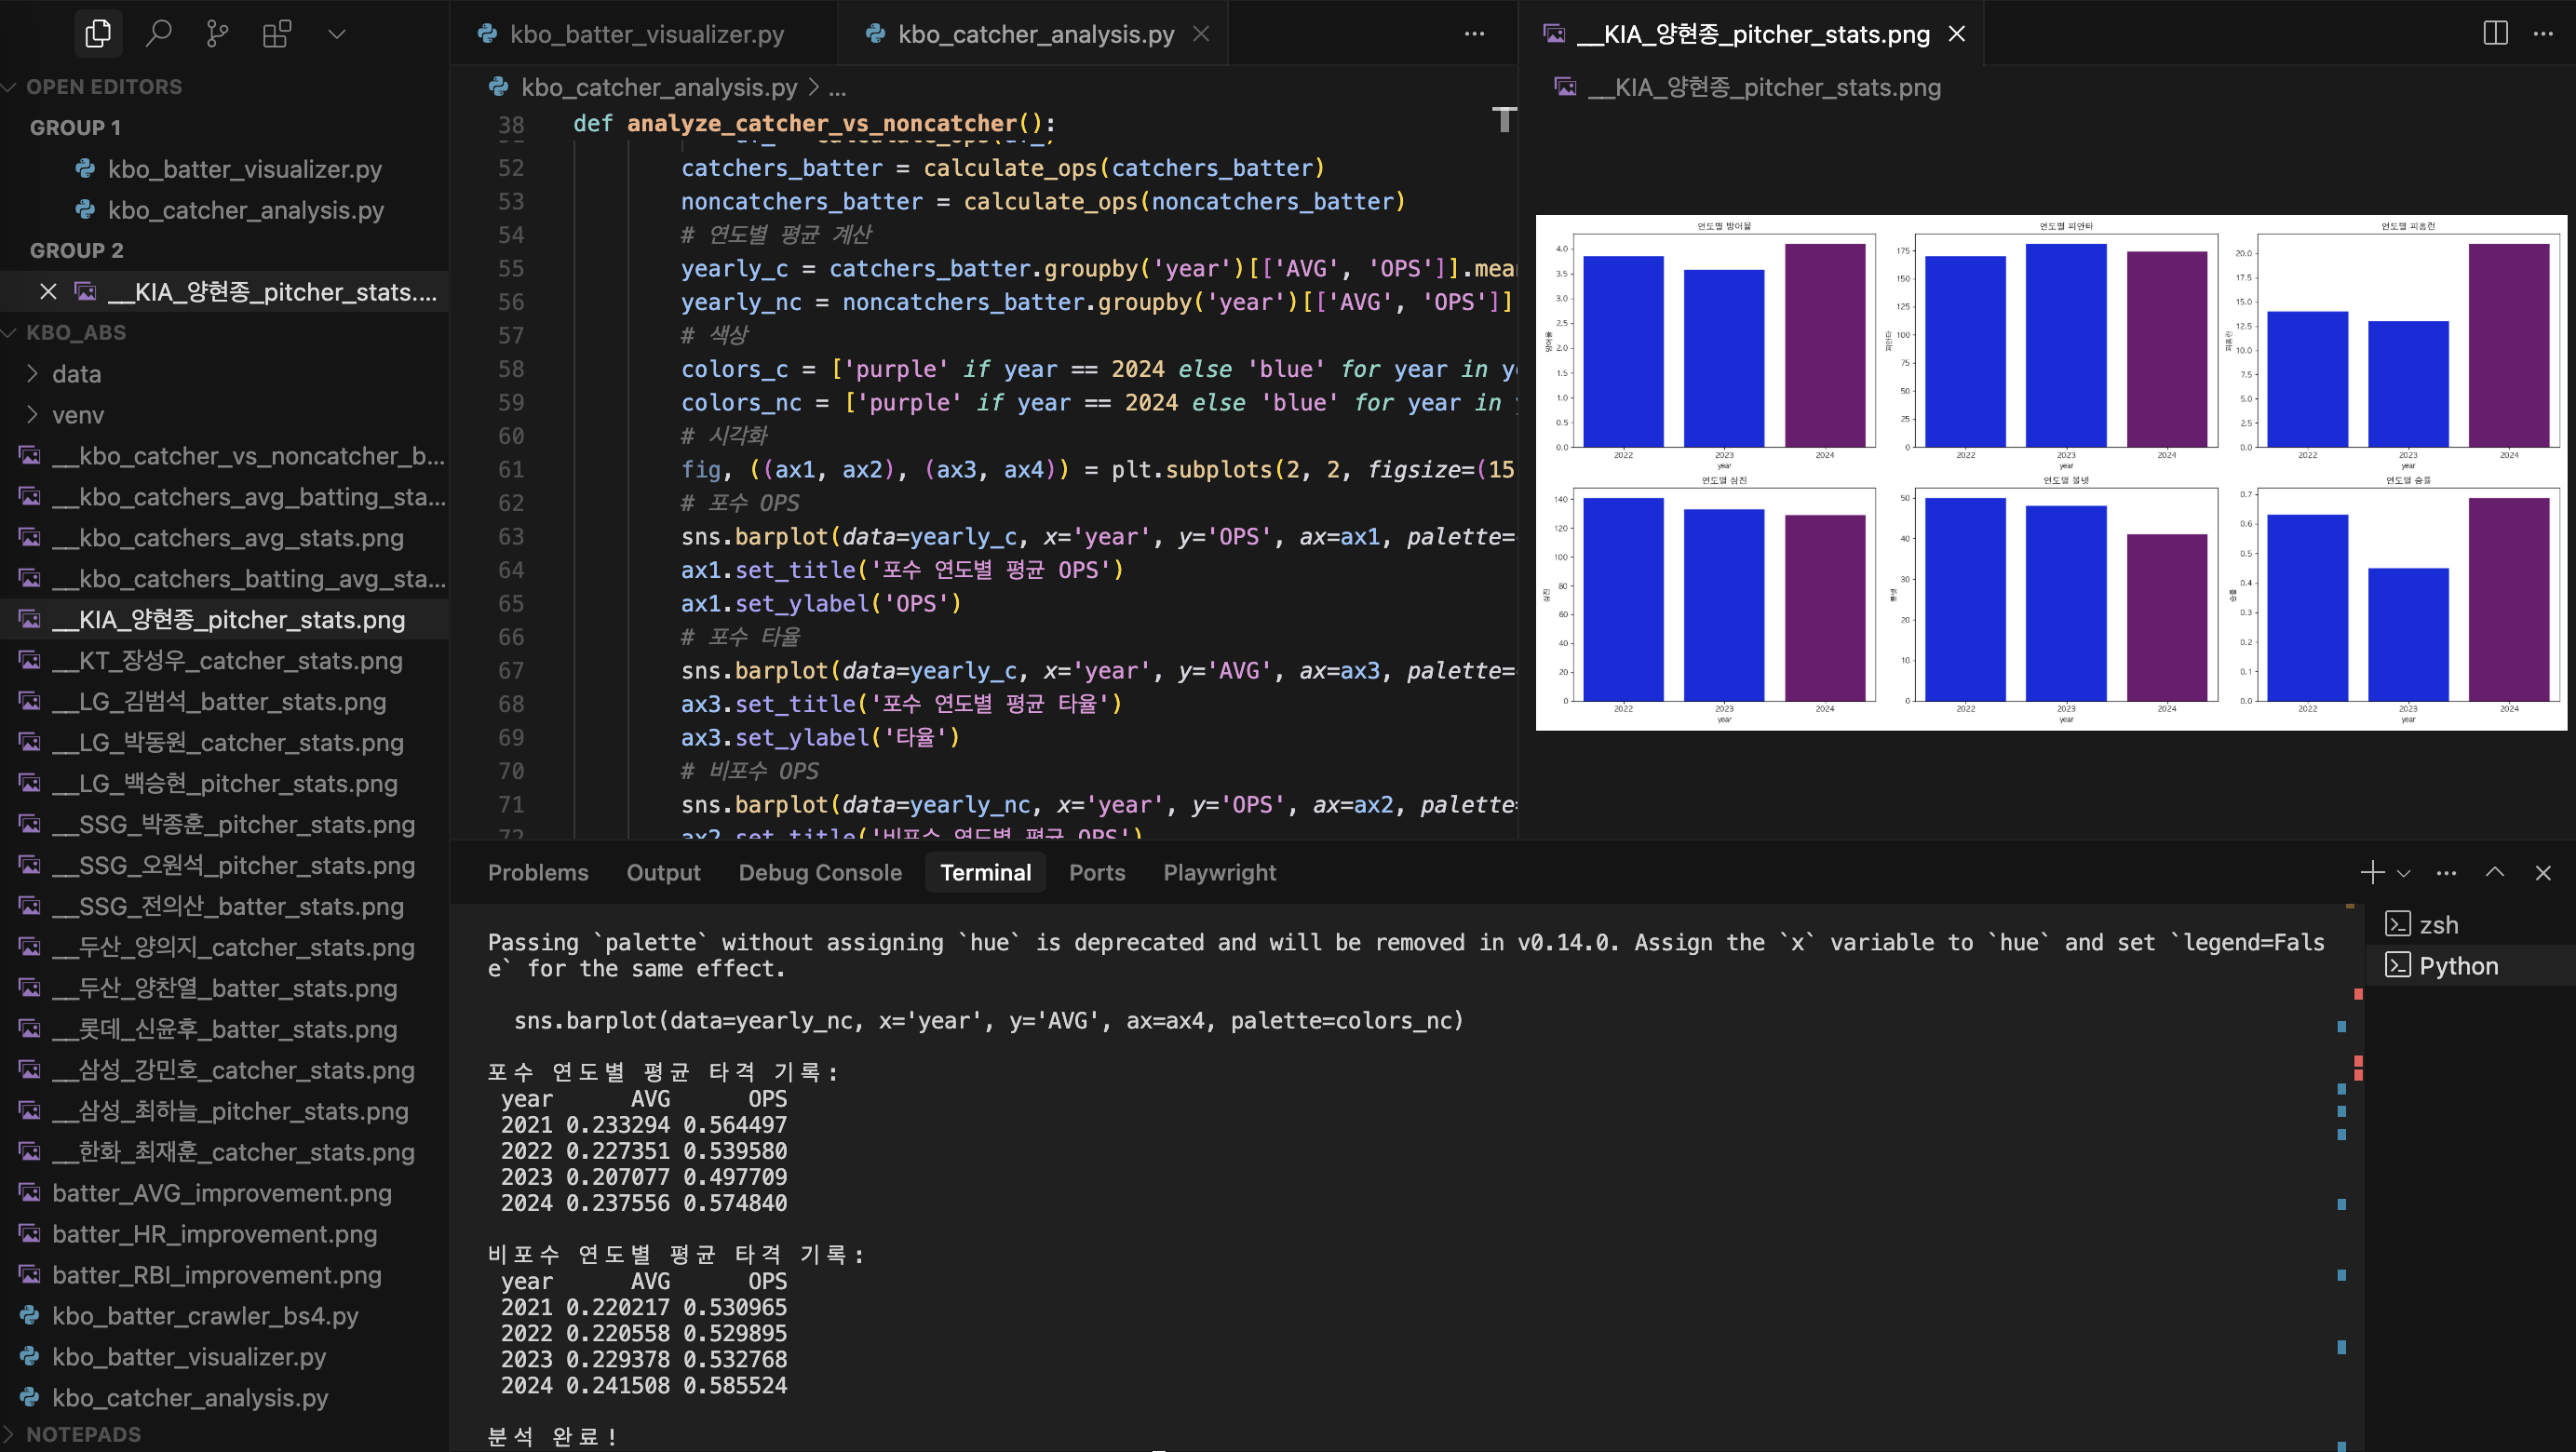This screenshot has width=2576, height=1452.
Task: Click the split editor layout icon
Action: coord(2495,33)
